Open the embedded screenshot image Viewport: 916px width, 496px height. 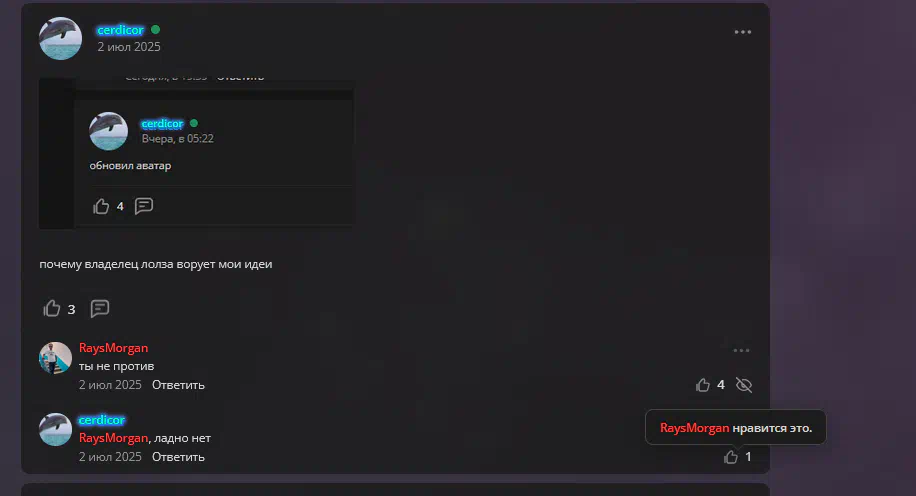(x=196, y=153)
